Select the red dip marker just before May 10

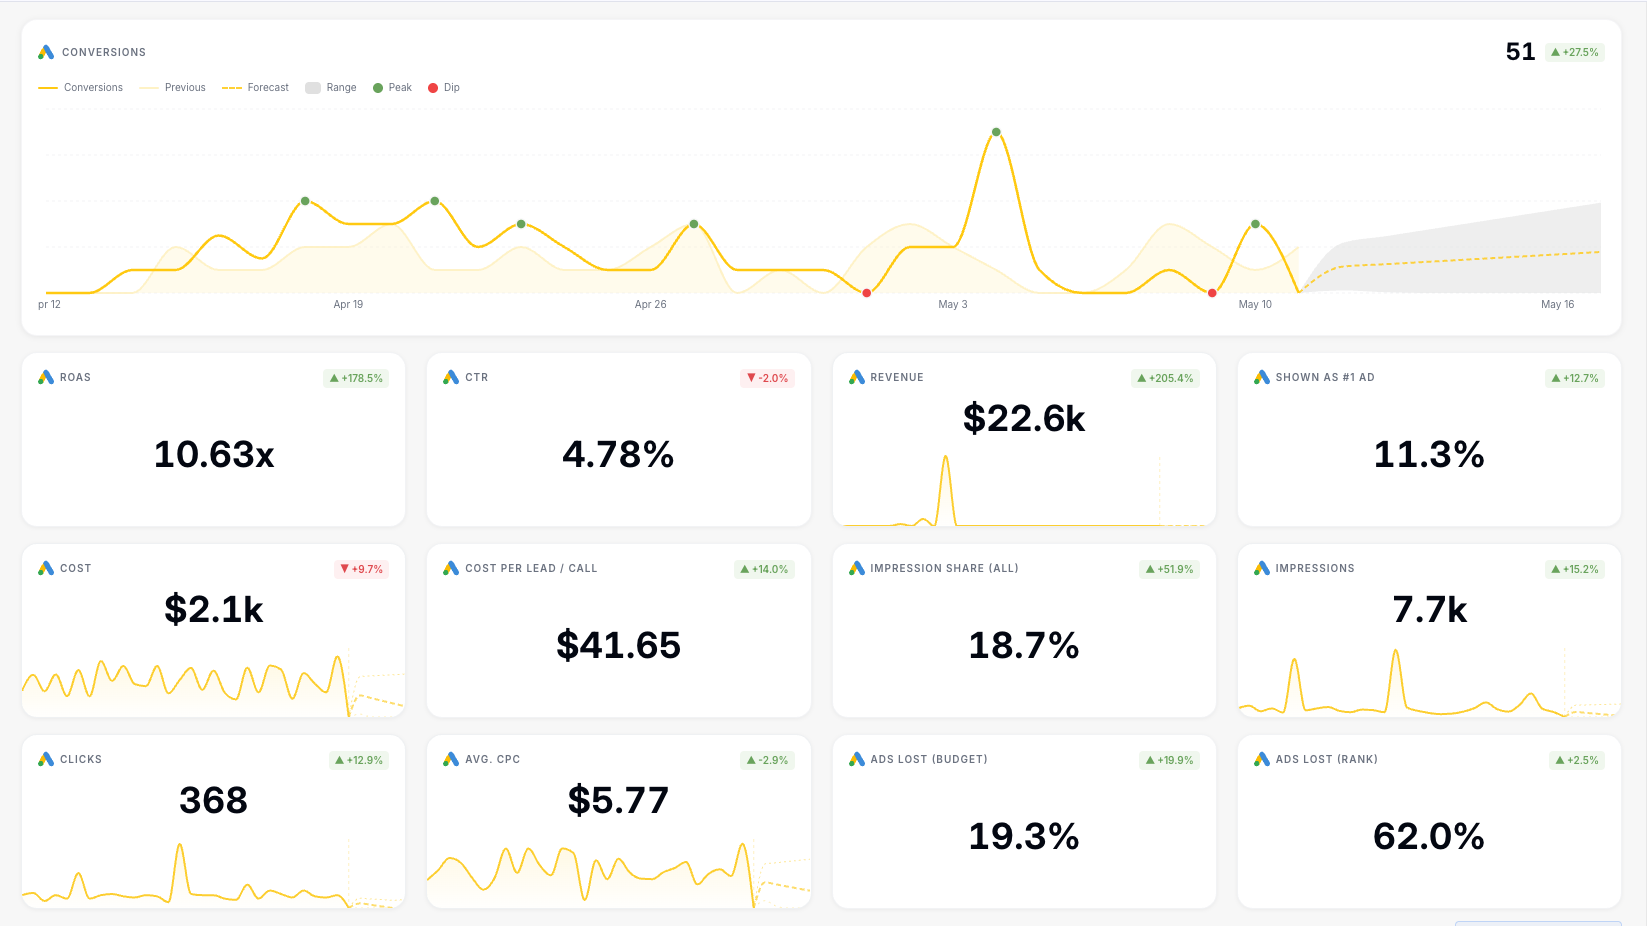1212,293
